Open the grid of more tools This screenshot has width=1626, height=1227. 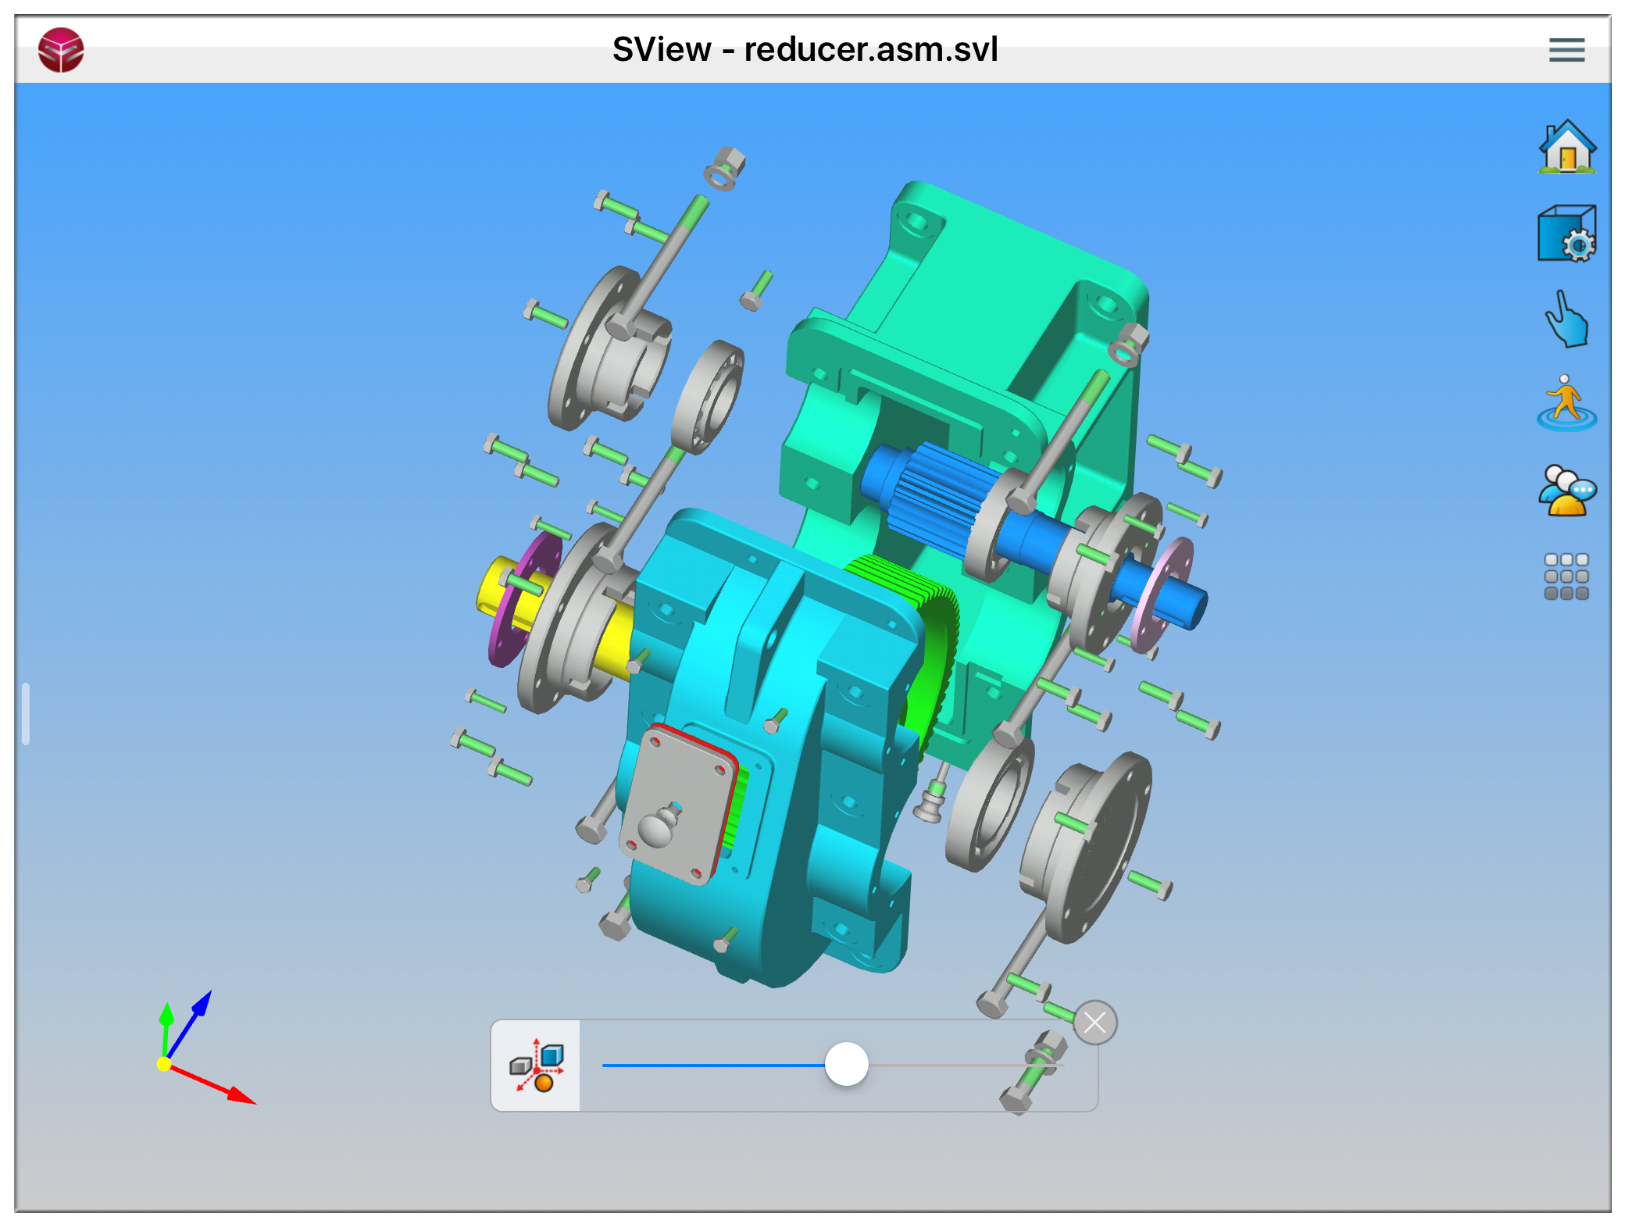click(x=1566, y=577)
